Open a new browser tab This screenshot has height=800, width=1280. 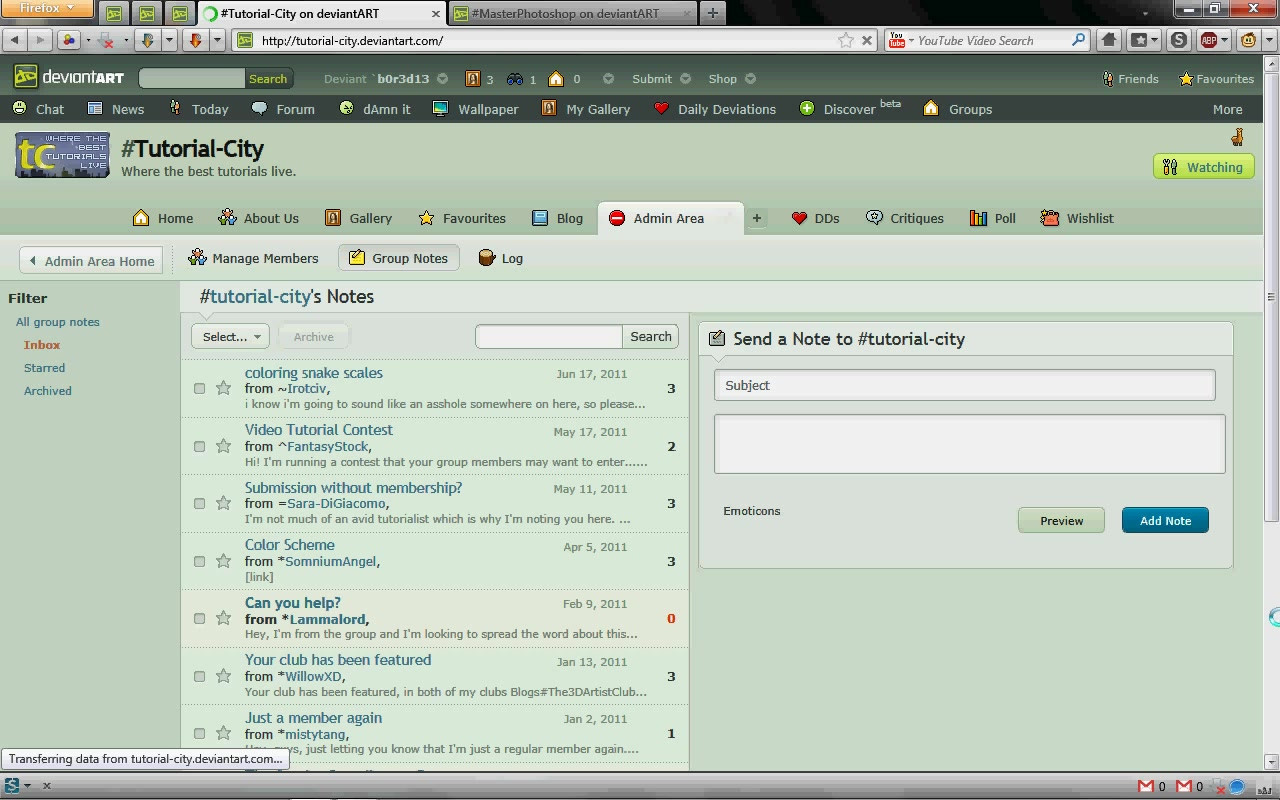(712, 13)
